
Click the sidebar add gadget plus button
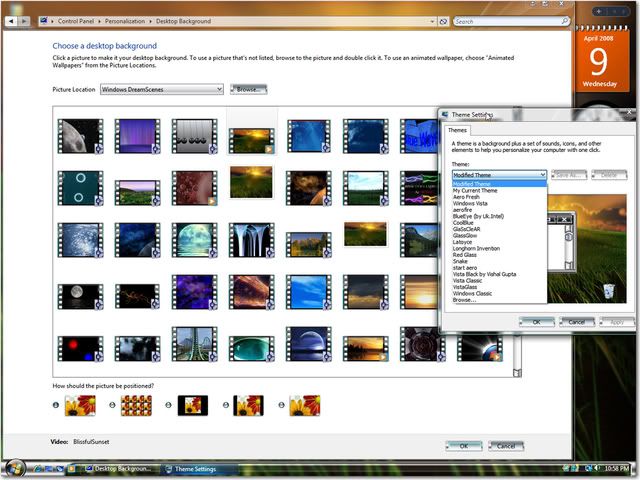599,12
